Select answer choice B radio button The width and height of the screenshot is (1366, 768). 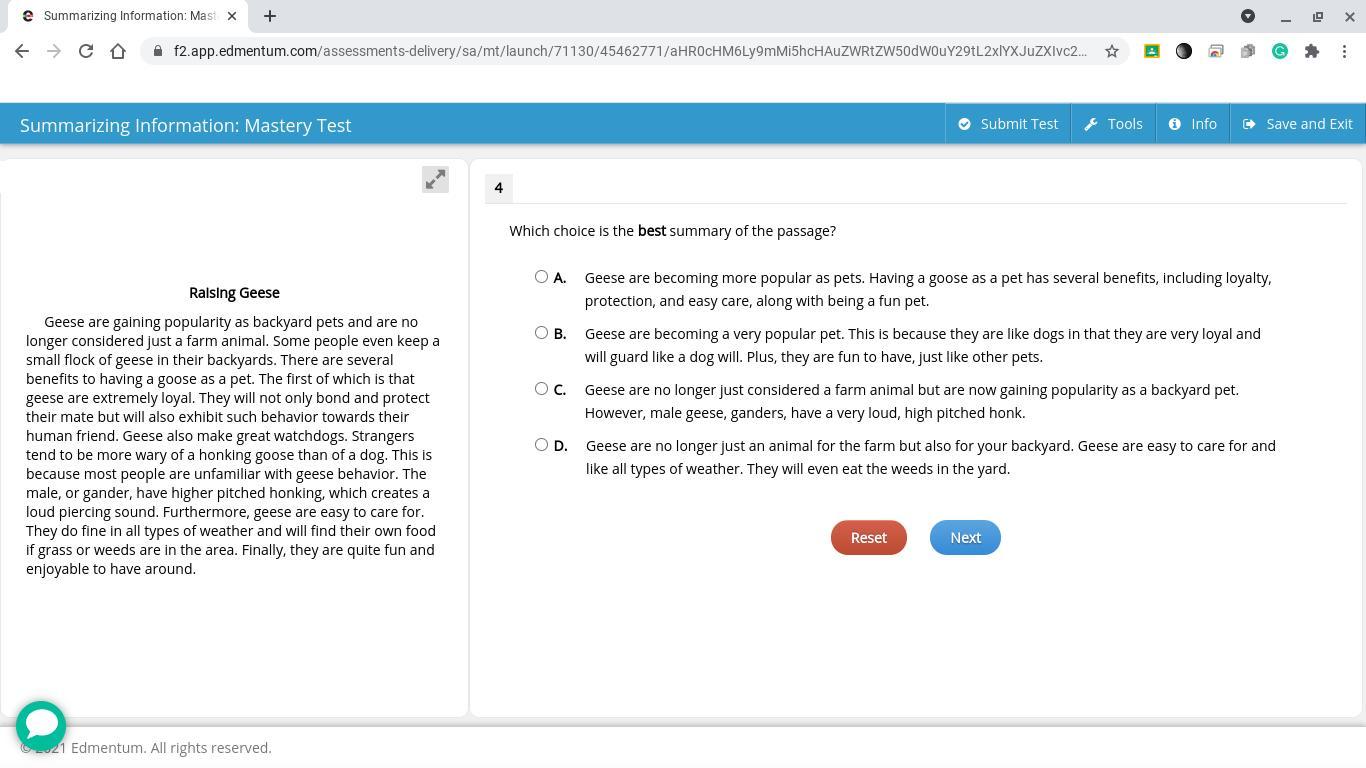[541, 333]
